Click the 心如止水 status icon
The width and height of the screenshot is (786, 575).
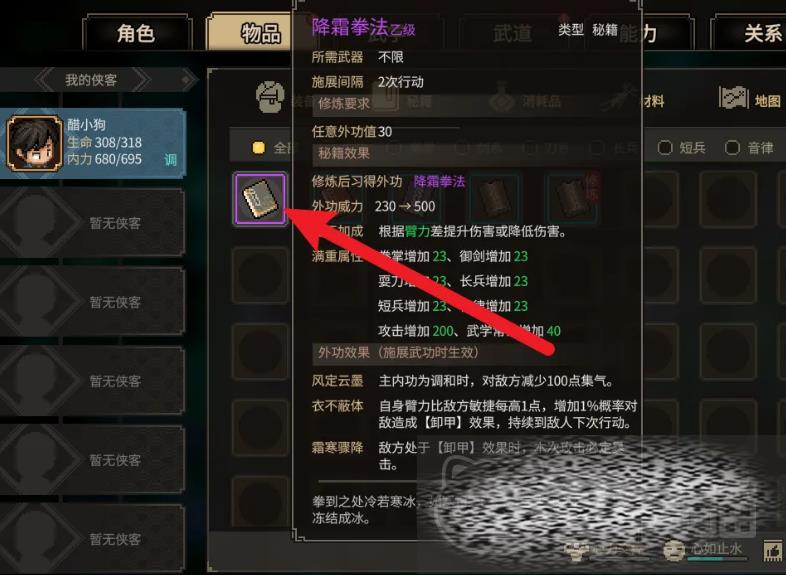coord(674,550)
